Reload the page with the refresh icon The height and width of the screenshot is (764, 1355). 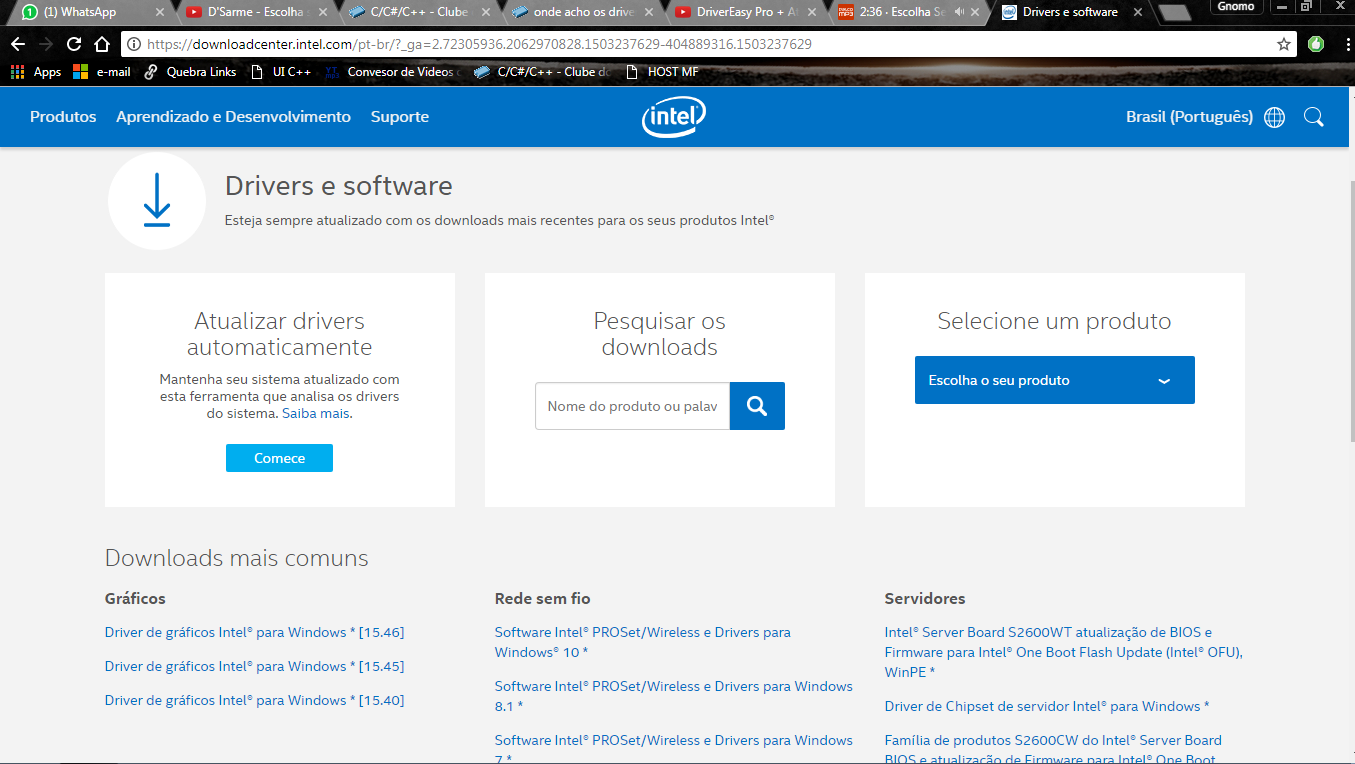(73, 44)
